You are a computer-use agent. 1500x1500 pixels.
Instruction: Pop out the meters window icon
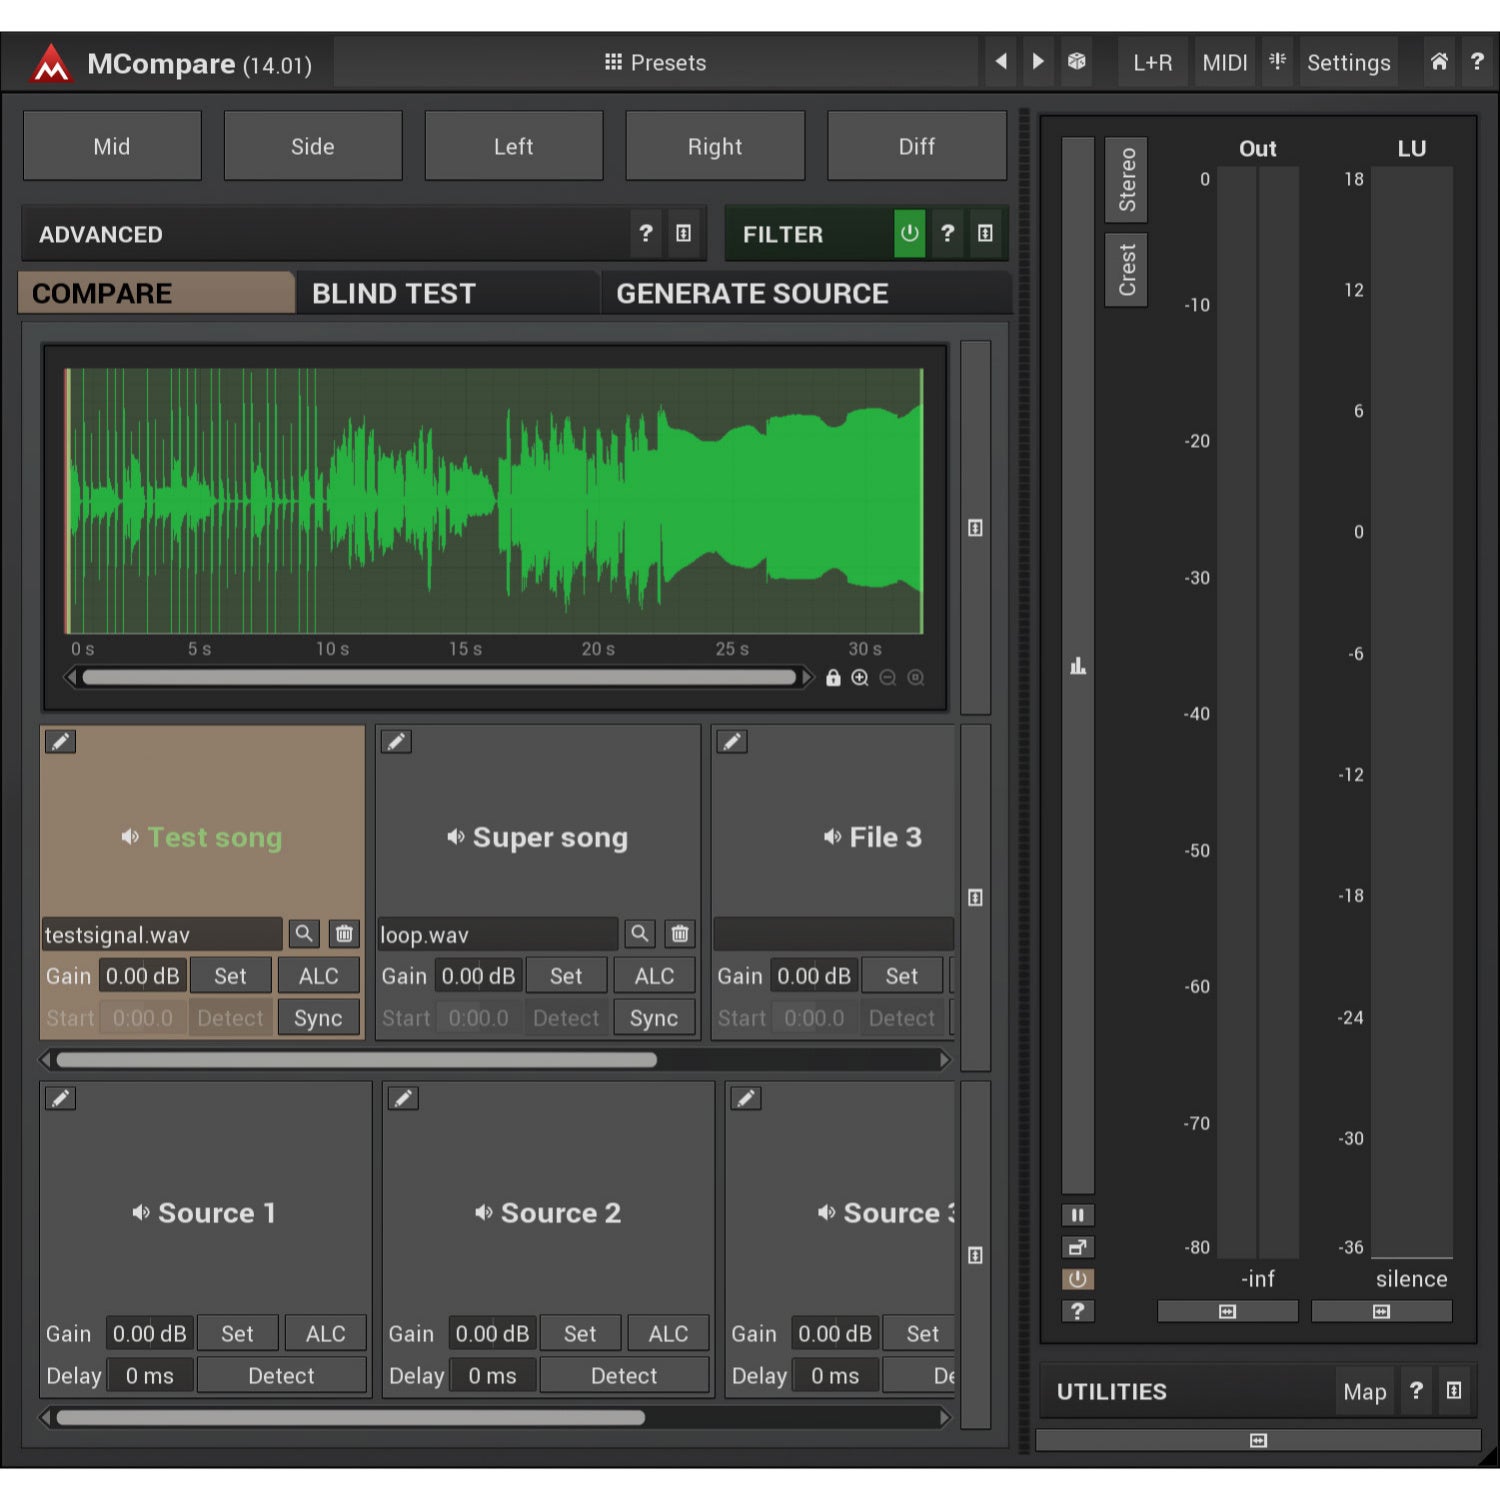click(1078, 1248)
